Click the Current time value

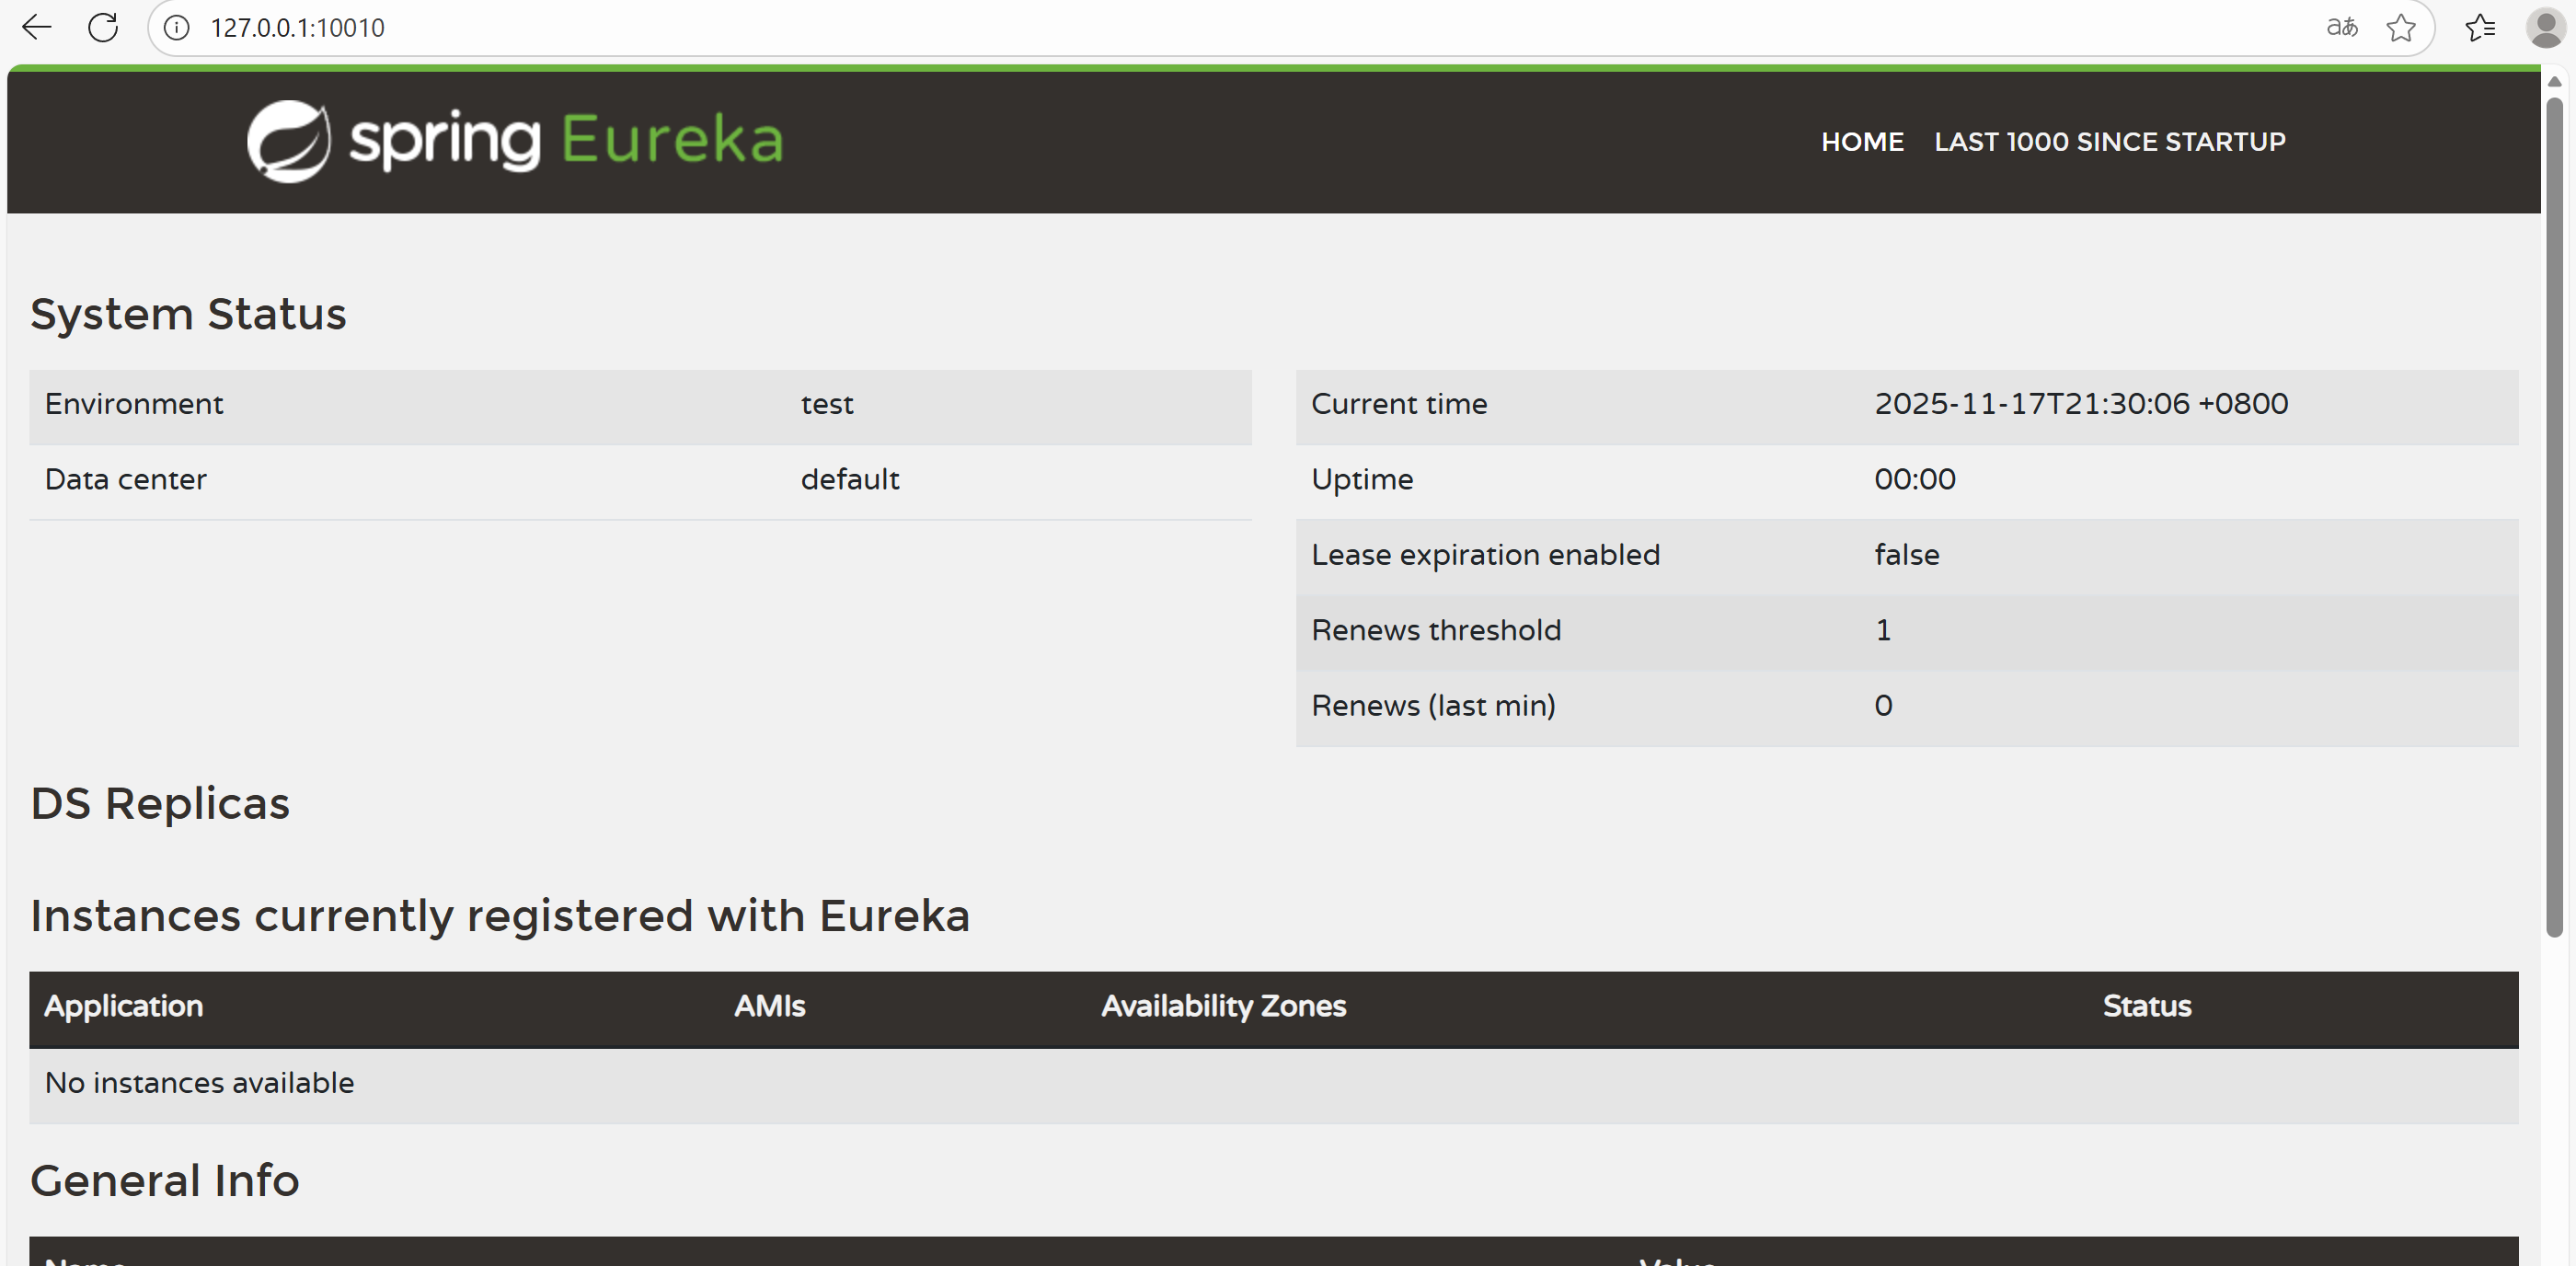pos(2080,404)
